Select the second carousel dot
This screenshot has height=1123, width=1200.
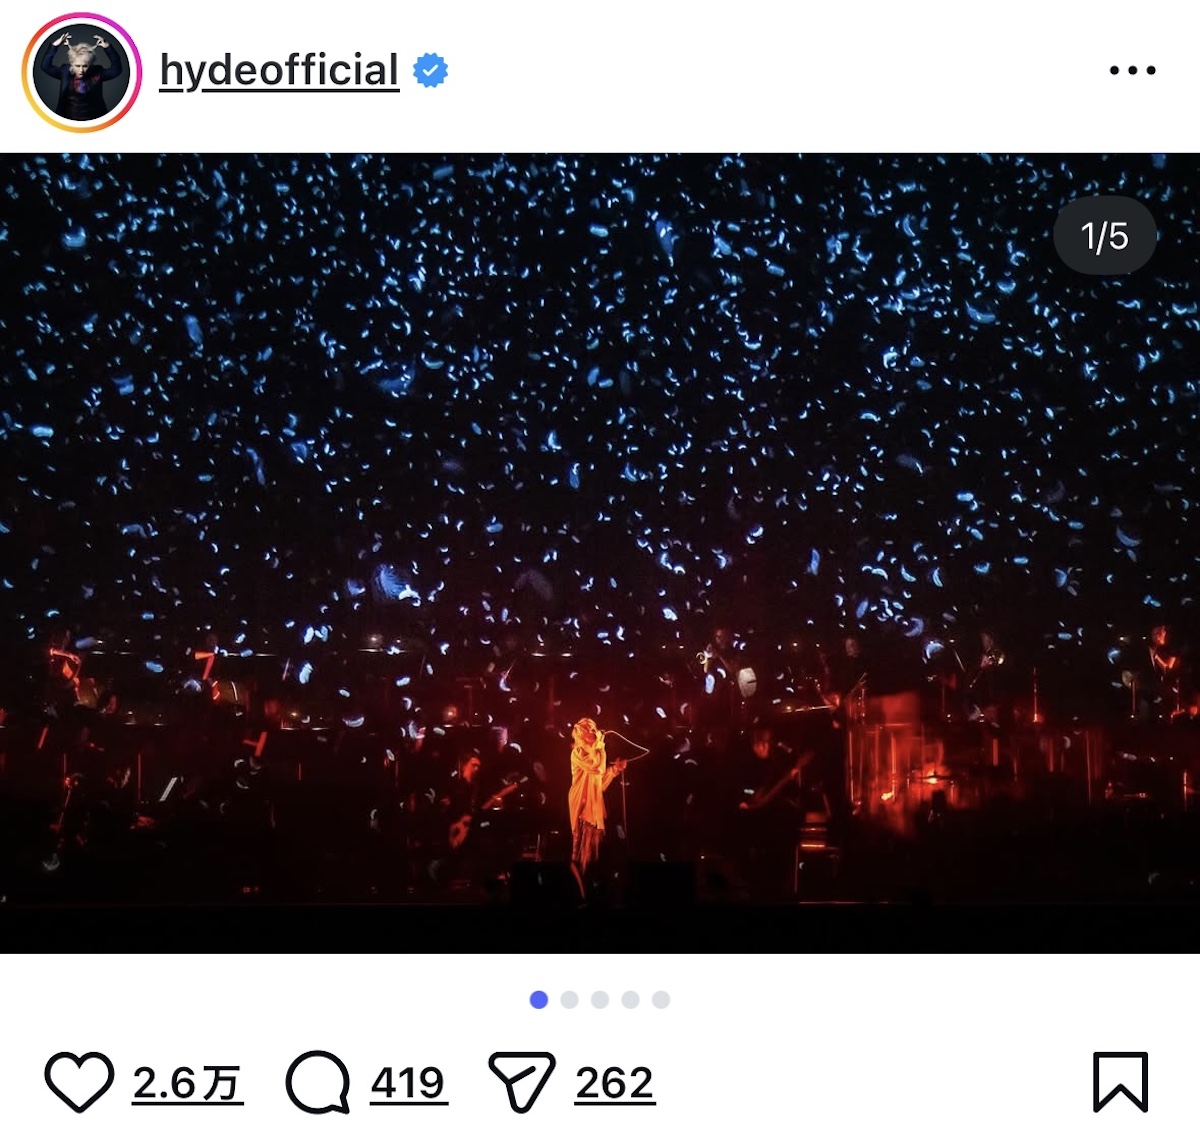tap(570, 998)
